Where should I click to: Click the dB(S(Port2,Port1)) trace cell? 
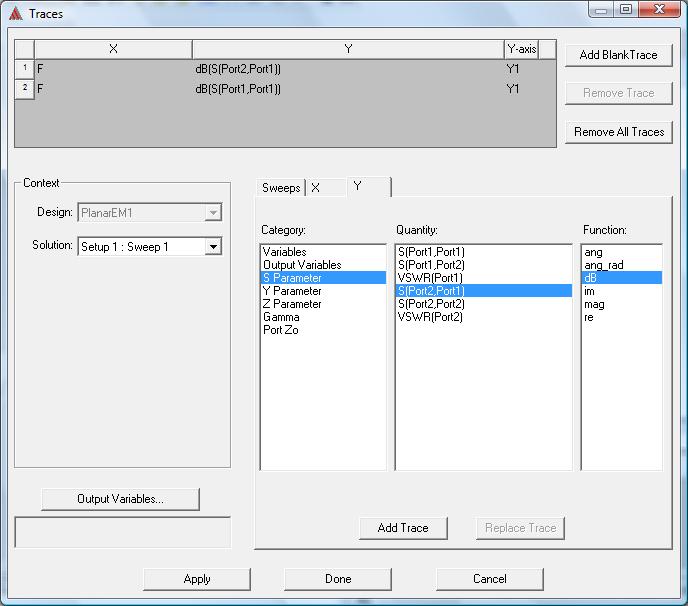coord(348,69)
